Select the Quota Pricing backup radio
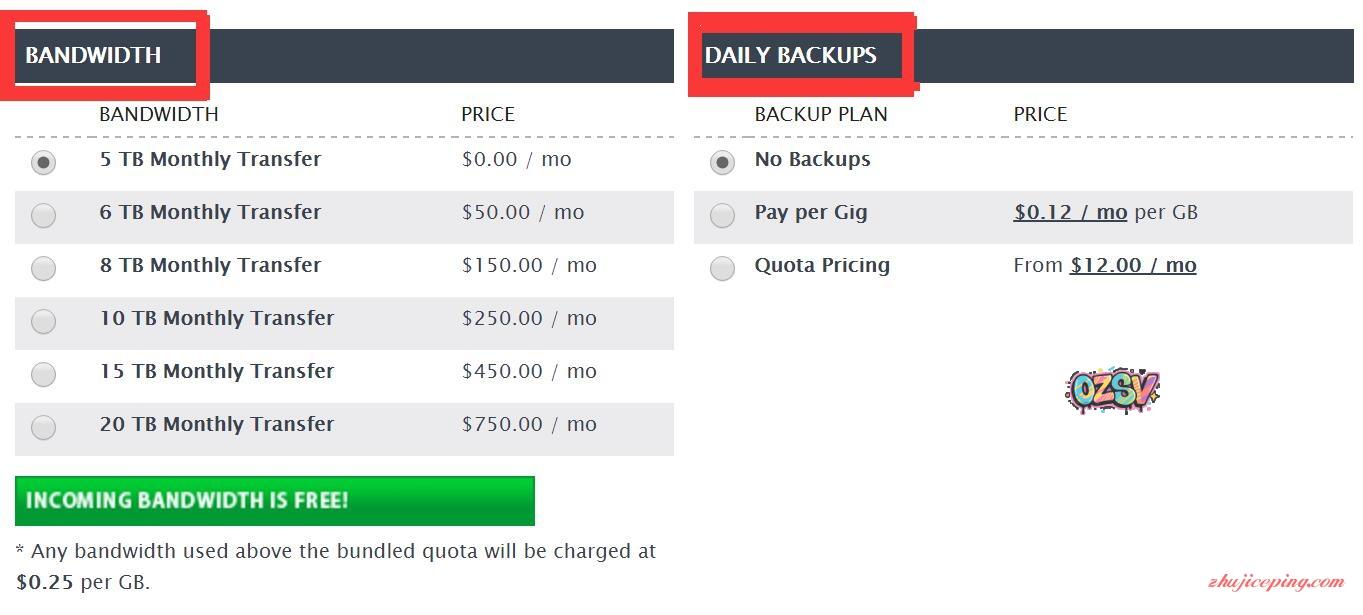The height and width of the screenshot is (615, 1363). [x=722, y=268]
